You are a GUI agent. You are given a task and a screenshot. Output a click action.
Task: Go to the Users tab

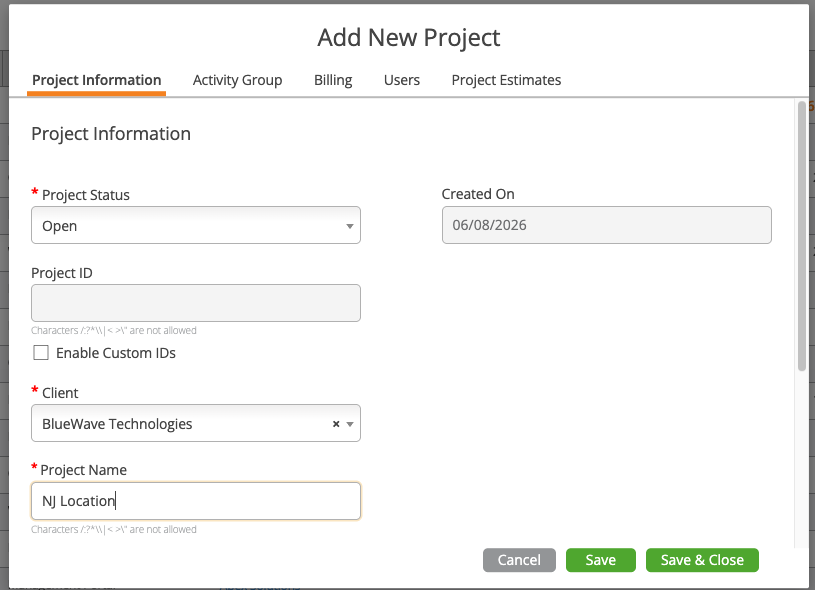coord(402,80)
